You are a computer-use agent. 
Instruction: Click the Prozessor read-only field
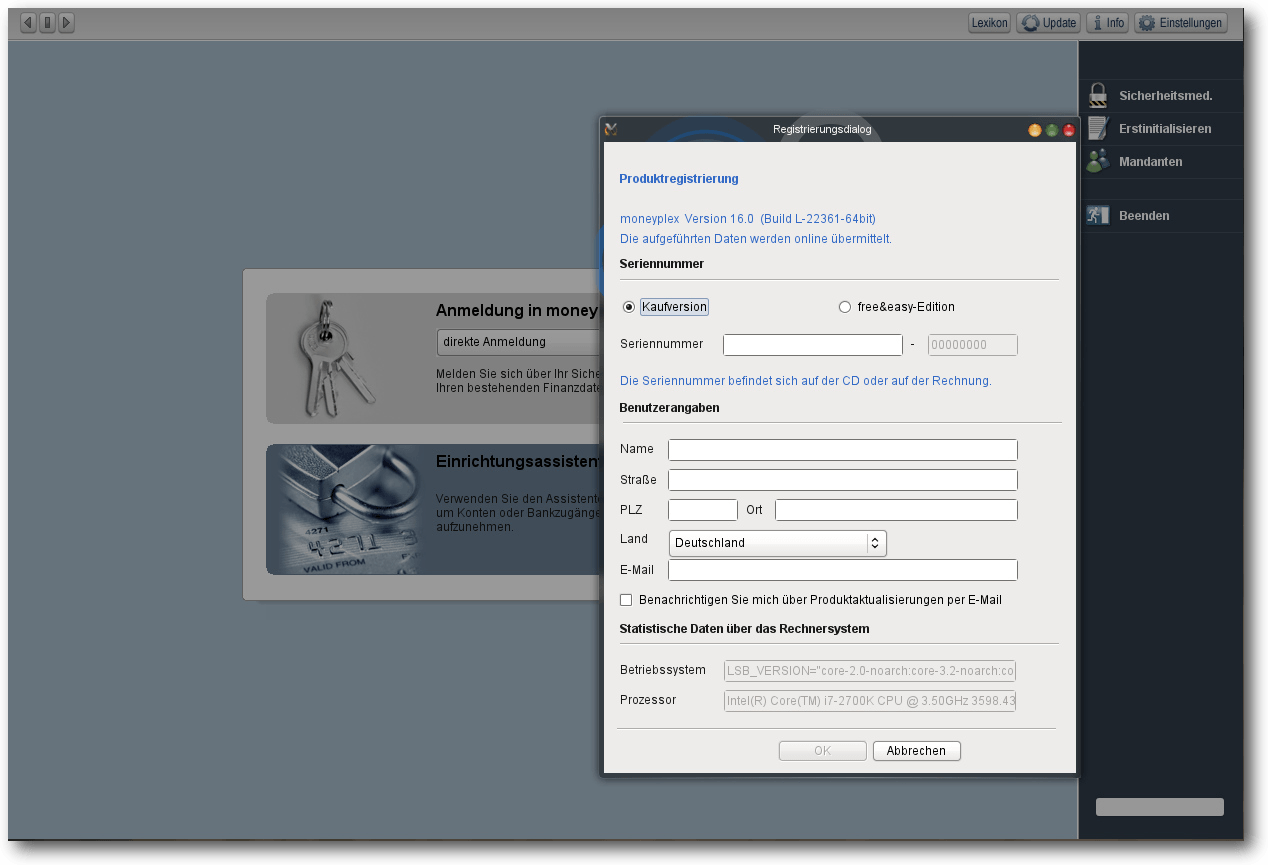pyautogui.click(x=870, y=701)
